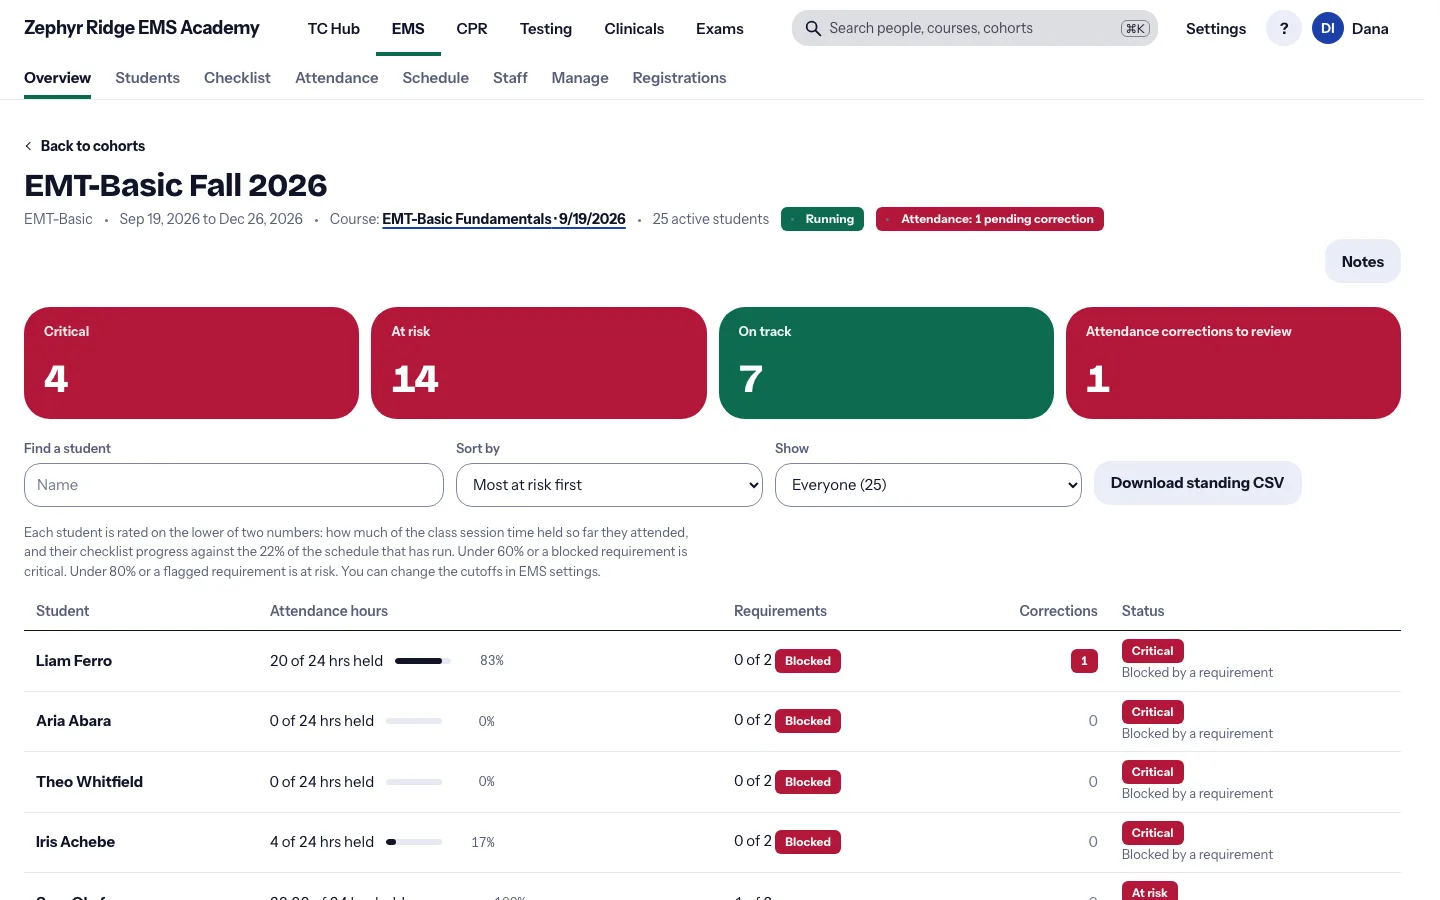The width and height of the screenshot is (1440, 900).
Task: Click the Attendance: 1 pending correction badge
Action: click(x=990, y=219)
